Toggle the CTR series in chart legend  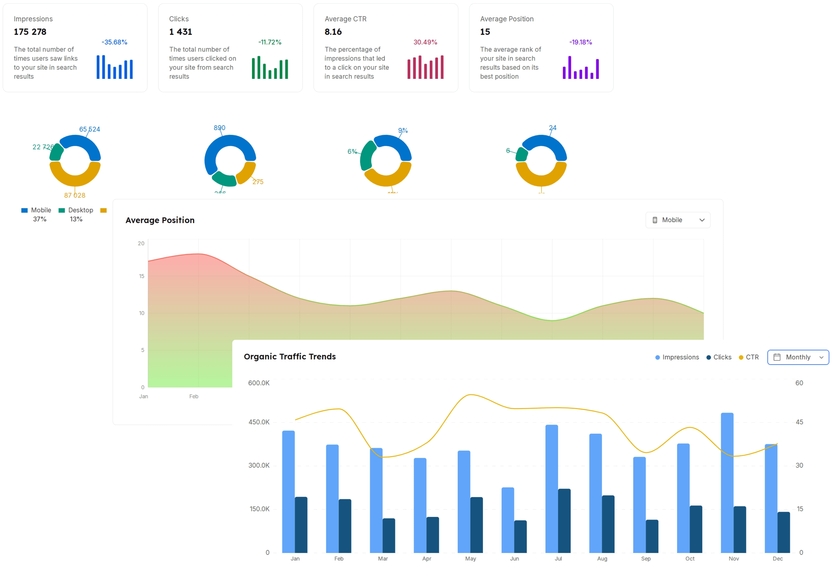(x=749, y=357)
